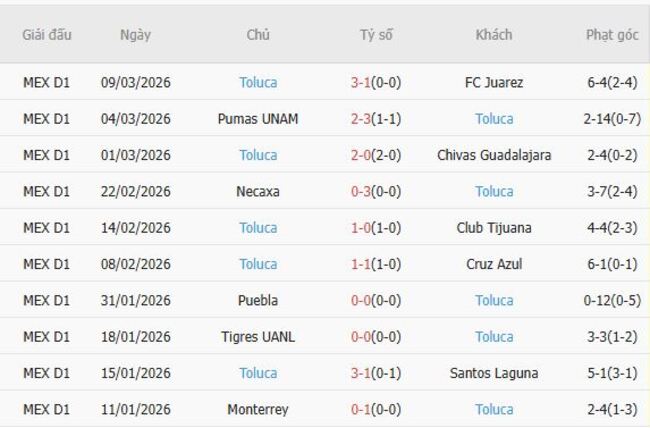
Task: Open Toluca link in 09/03/2026 row
Action: tap(258, 83)
